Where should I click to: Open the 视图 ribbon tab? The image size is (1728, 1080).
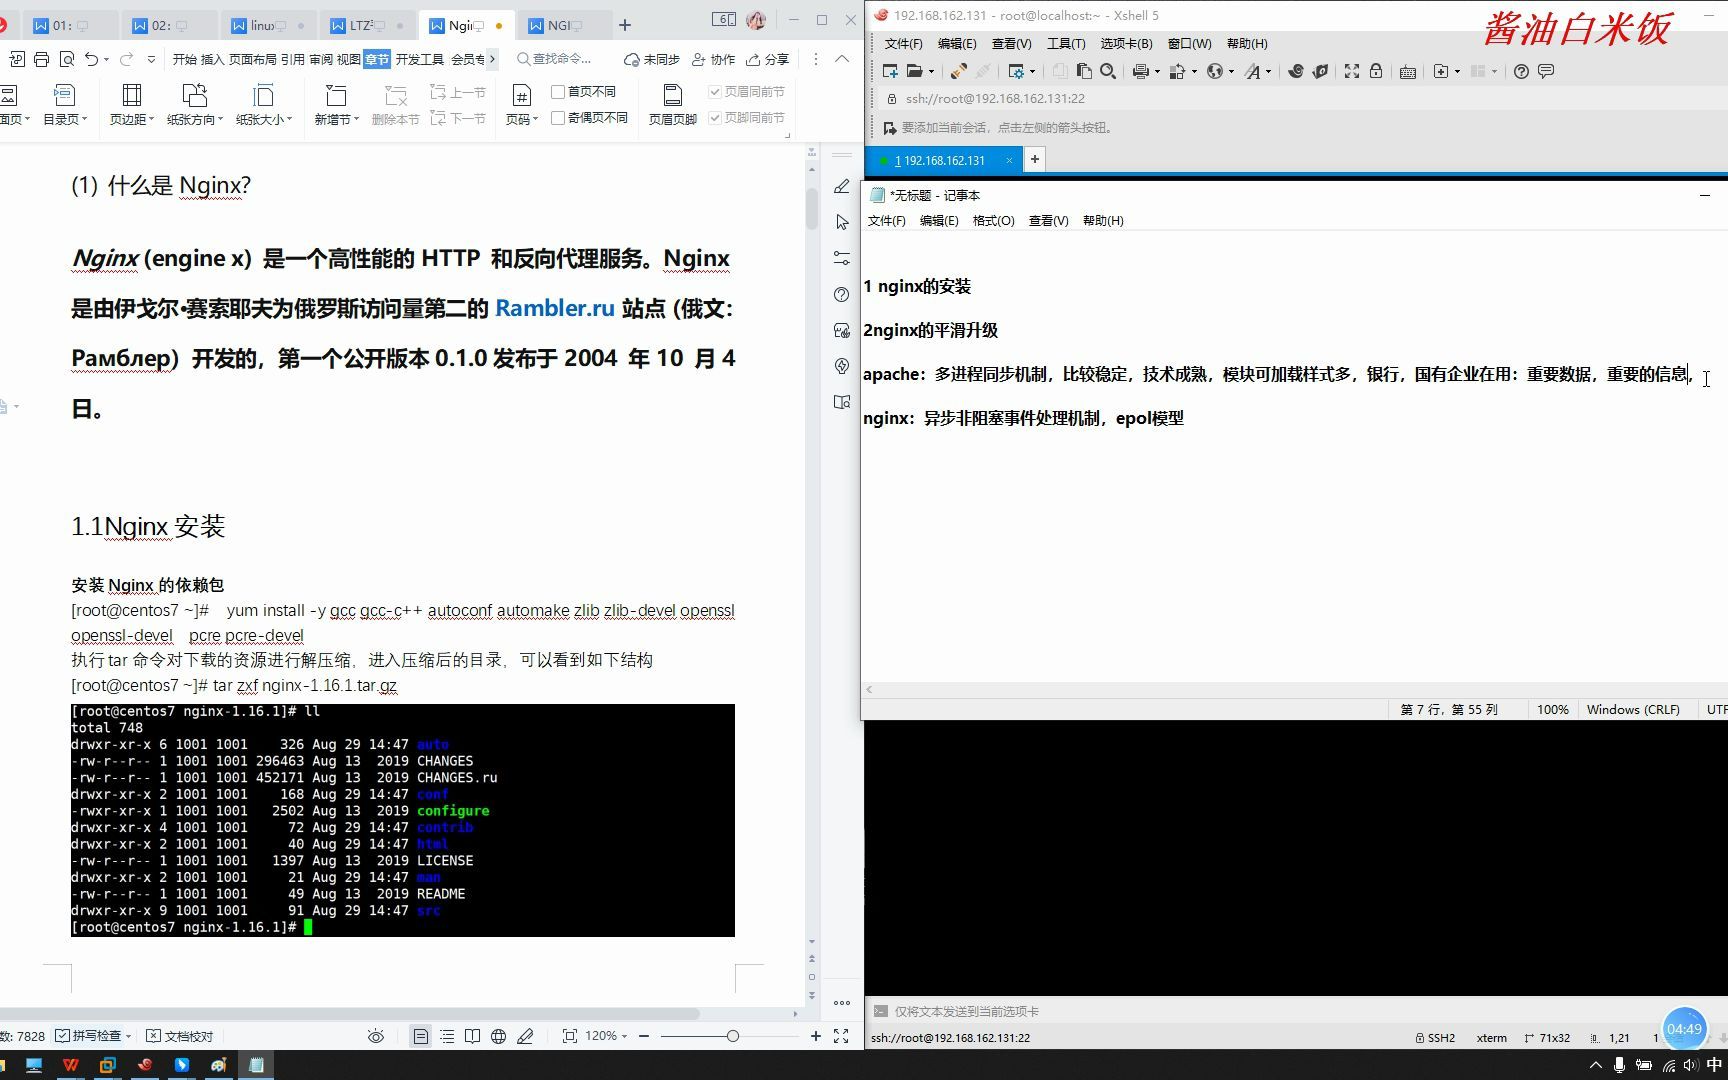(x=348, y=59)
